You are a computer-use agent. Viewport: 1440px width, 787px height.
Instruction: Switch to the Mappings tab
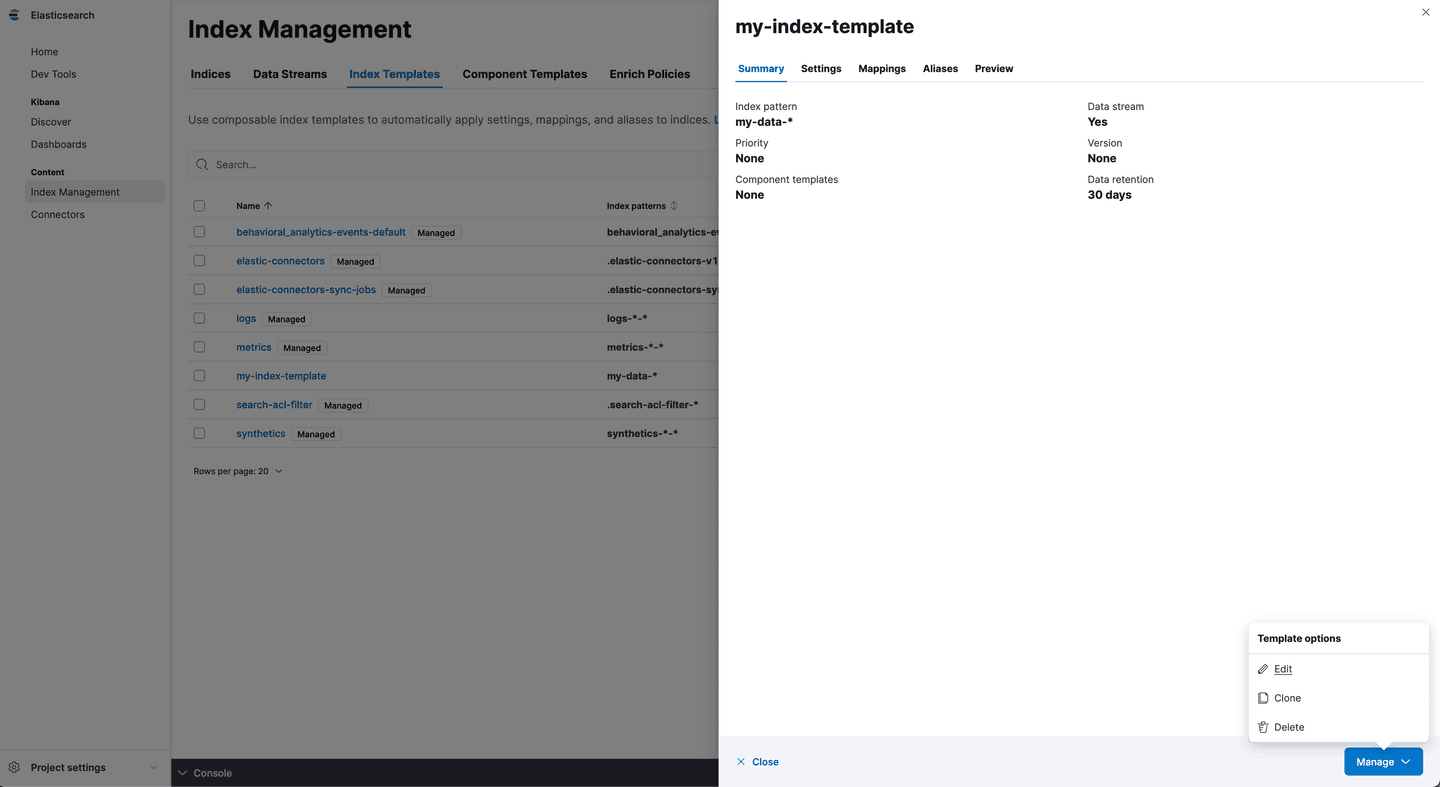coord(881,69)
